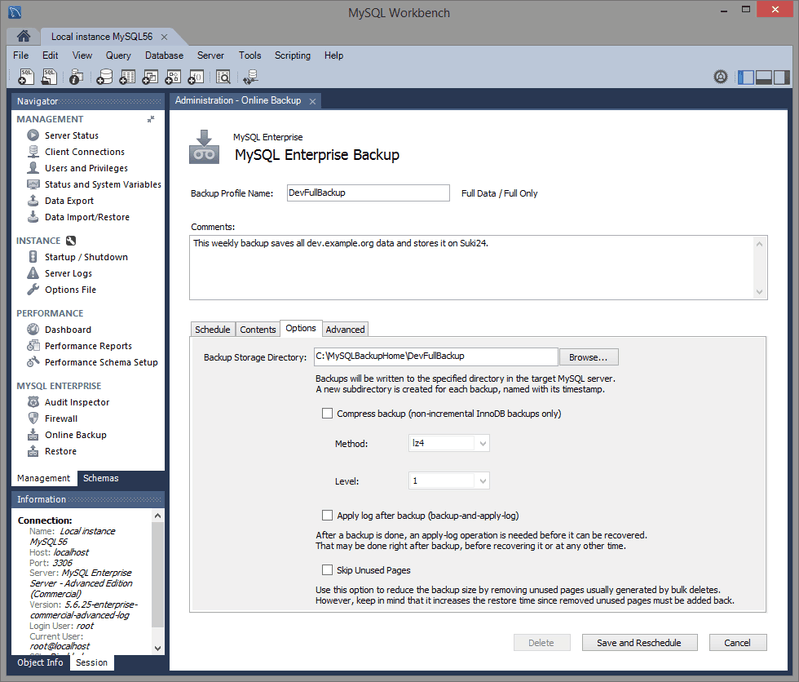The image size is (799, 682).
Task: Search table data toolbar icon
Action: point(223,76)
